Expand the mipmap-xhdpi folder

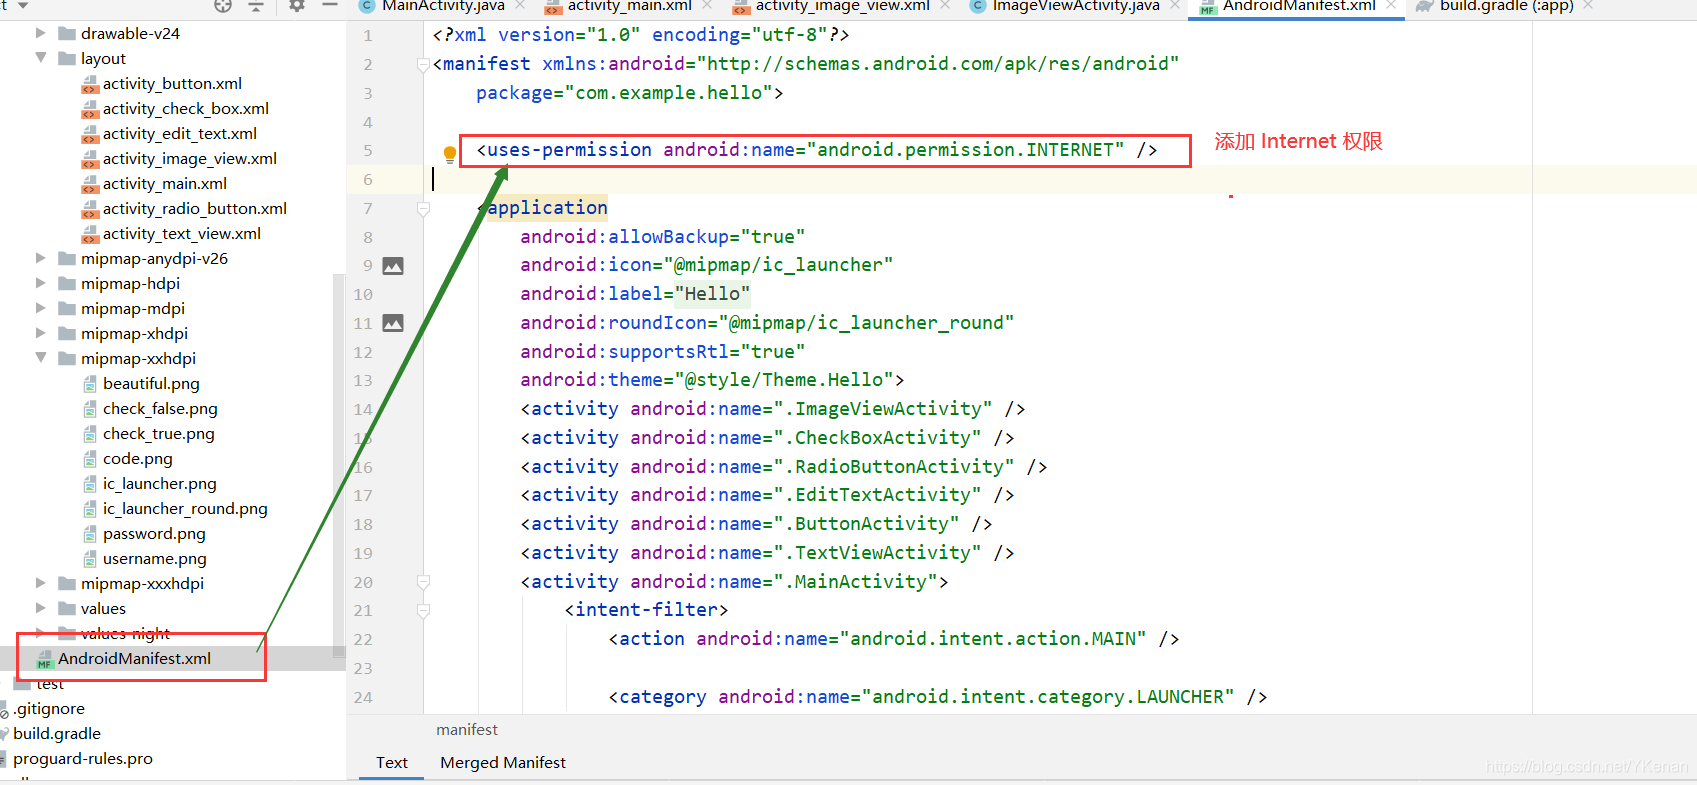coord(41,333)
